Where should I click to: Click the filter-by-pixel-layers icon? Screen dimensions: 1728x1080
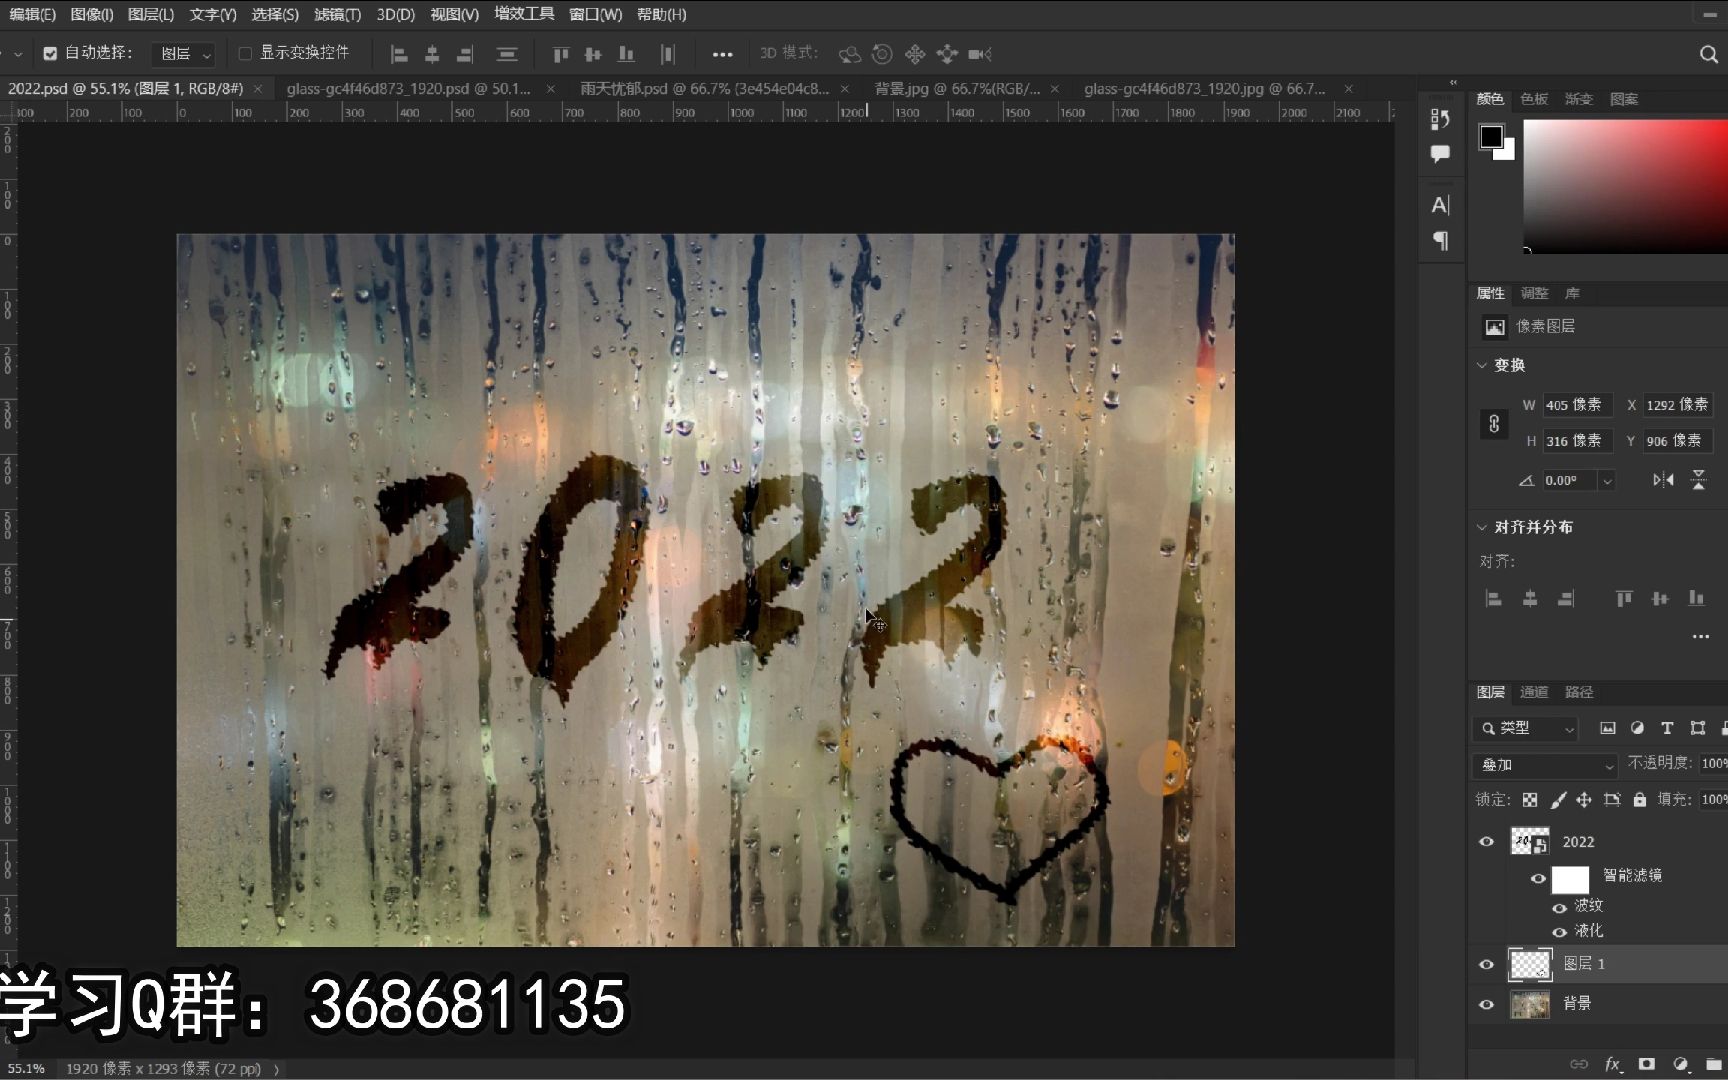(x=1608, y=728)
